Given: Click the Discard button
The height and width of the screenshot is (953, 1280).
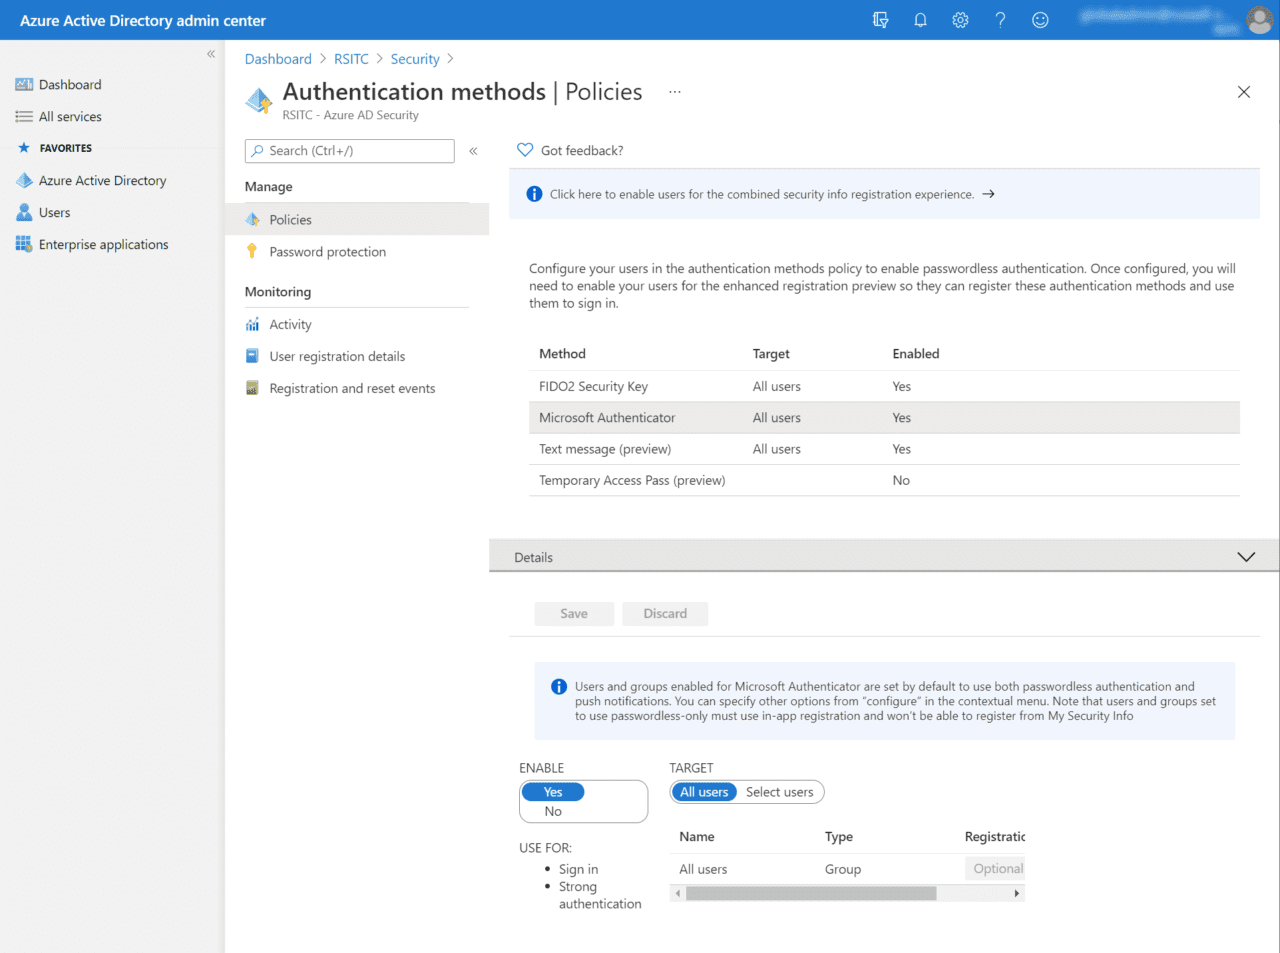Looking at the screenshot, I should (x=665, y=614).
